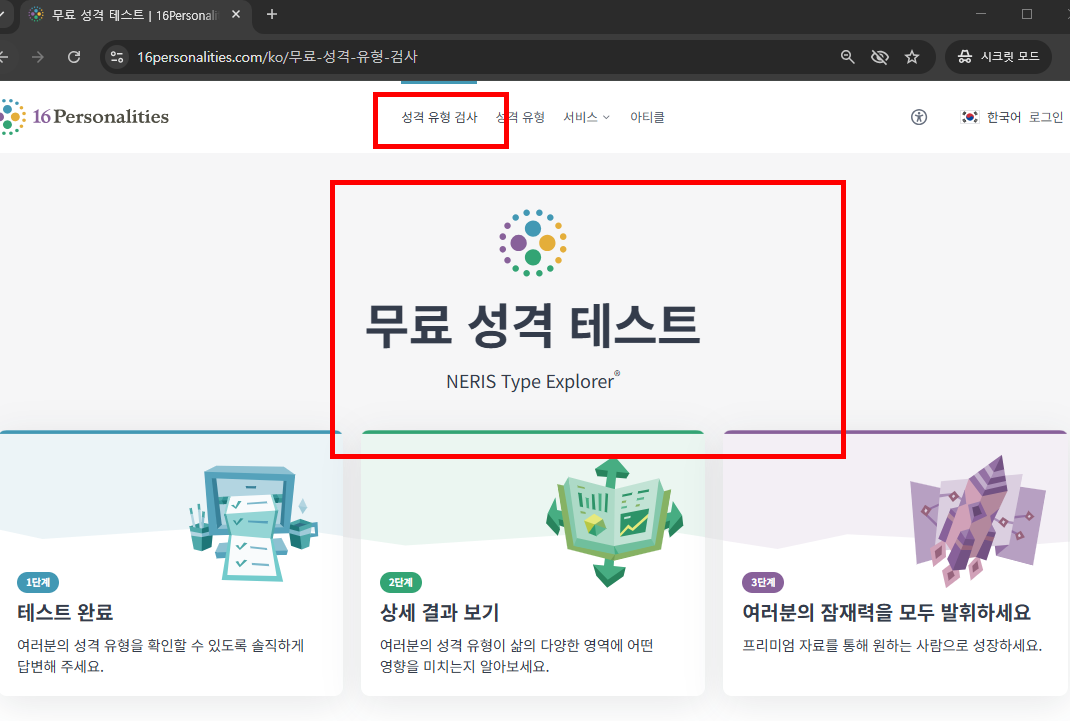Click the 16Personalities home logo

click(x=85, y=116)
